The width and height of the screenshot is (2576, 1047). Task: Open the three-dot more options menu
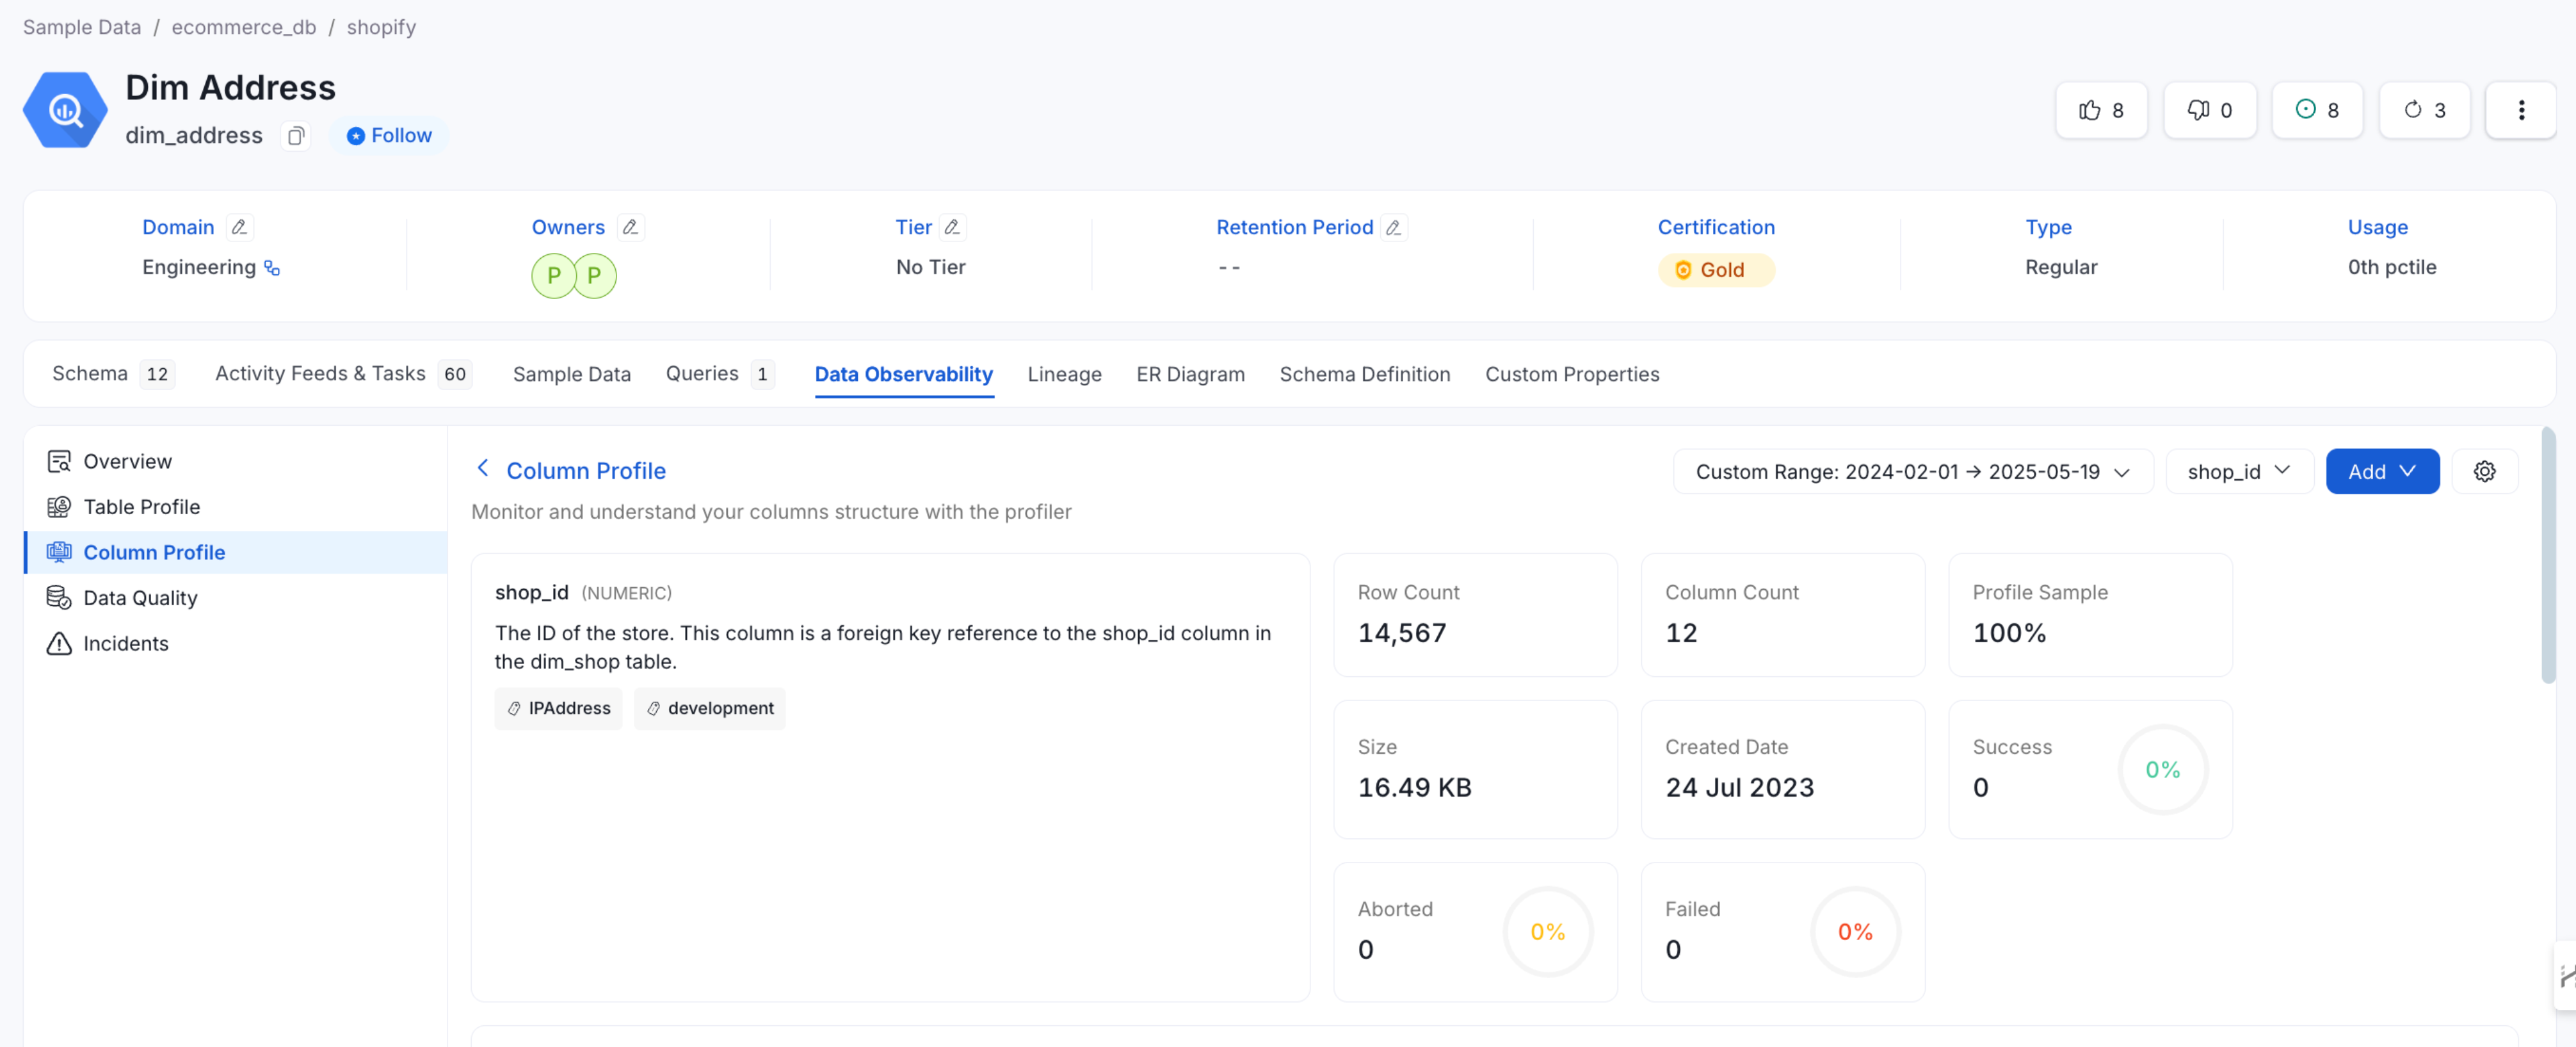2520,110
